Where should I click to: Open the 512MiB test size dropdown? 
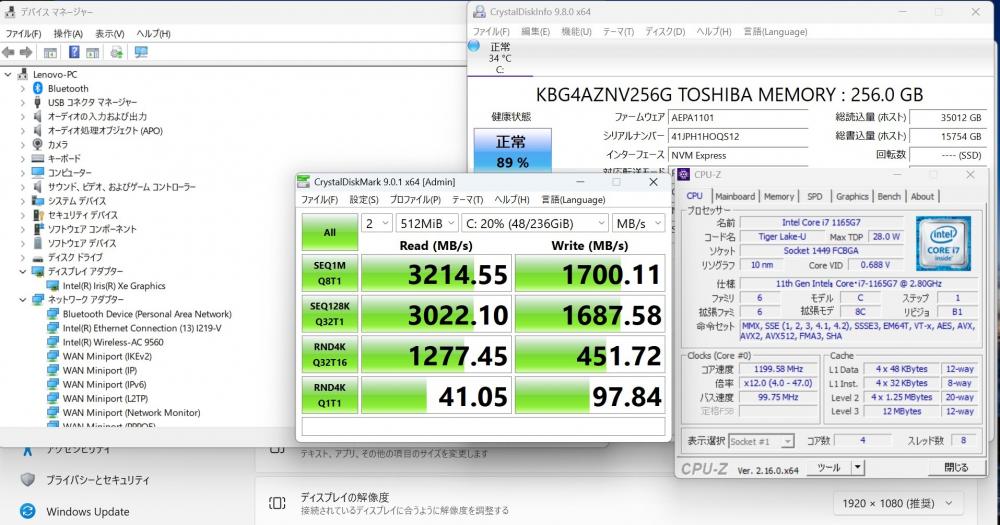tap(427, 223)
